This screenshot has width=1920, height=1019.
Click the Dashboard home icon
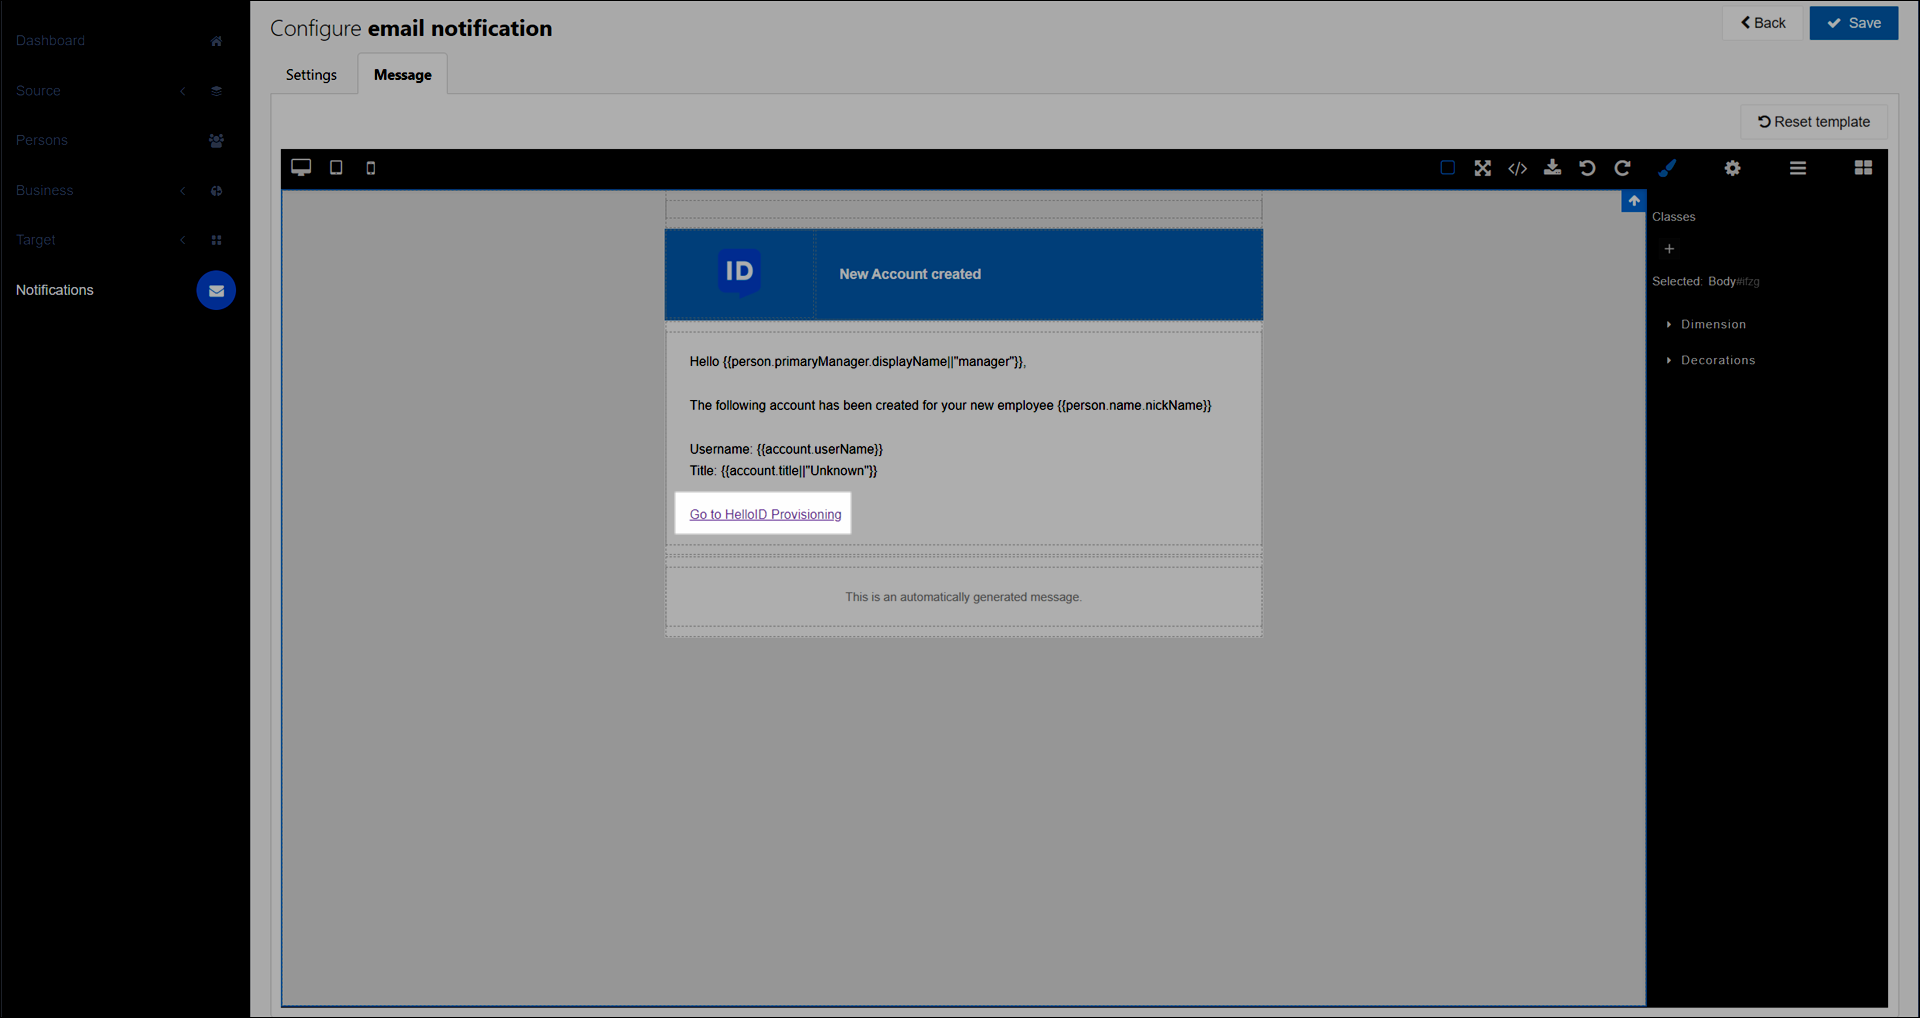pyautogui.click(x=216, y=41)
